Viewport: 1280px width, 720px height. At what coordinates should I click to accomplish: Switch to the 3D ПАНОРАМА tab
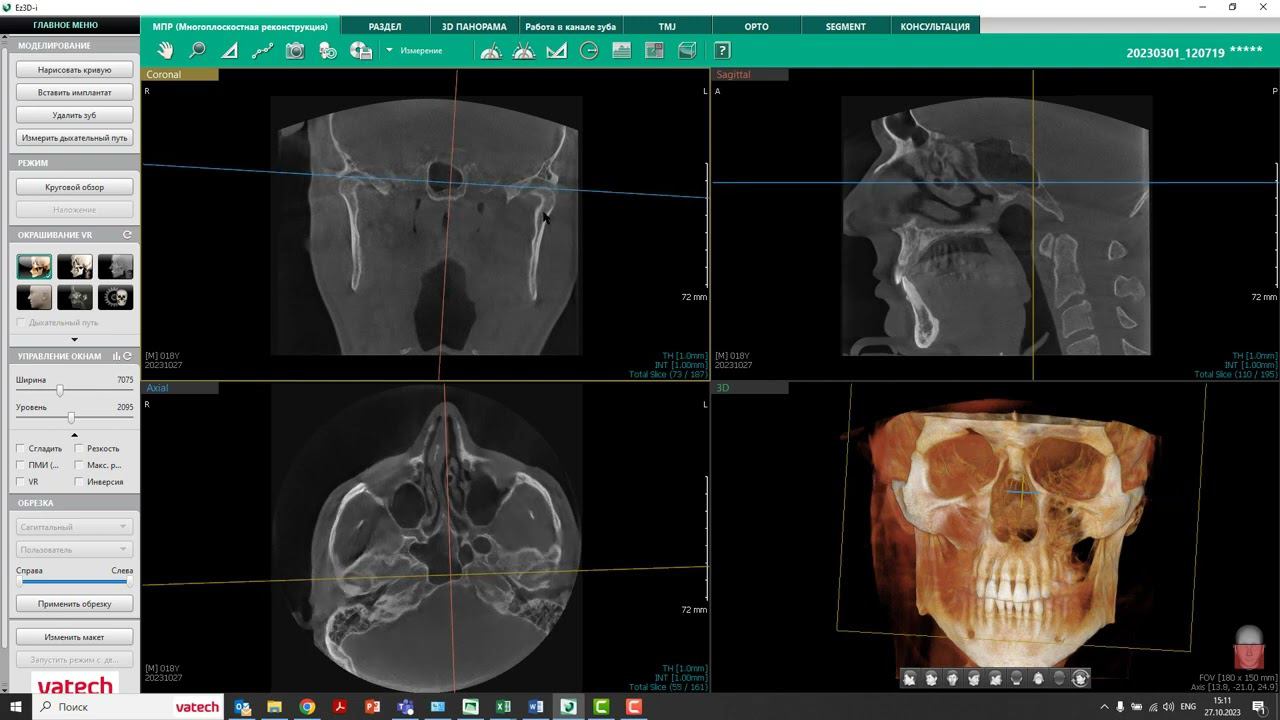(474, 26)
